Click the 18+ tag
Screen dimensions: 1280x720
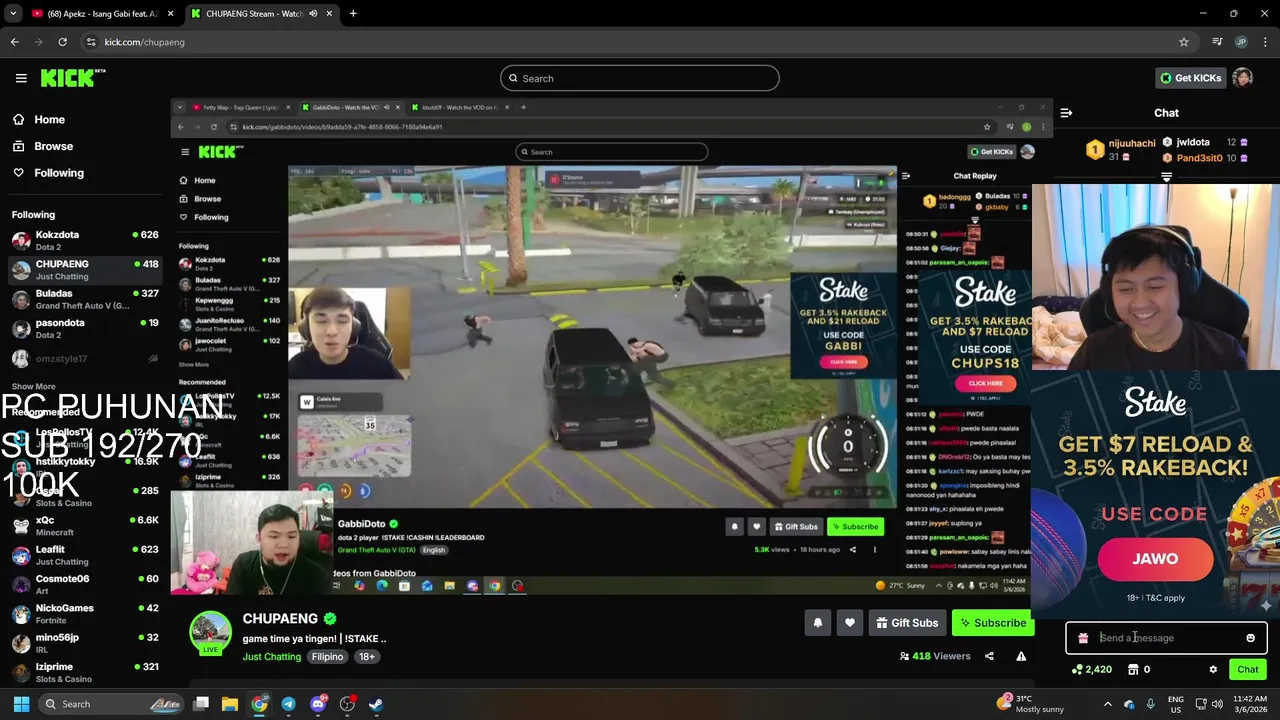tap(367, 657)
